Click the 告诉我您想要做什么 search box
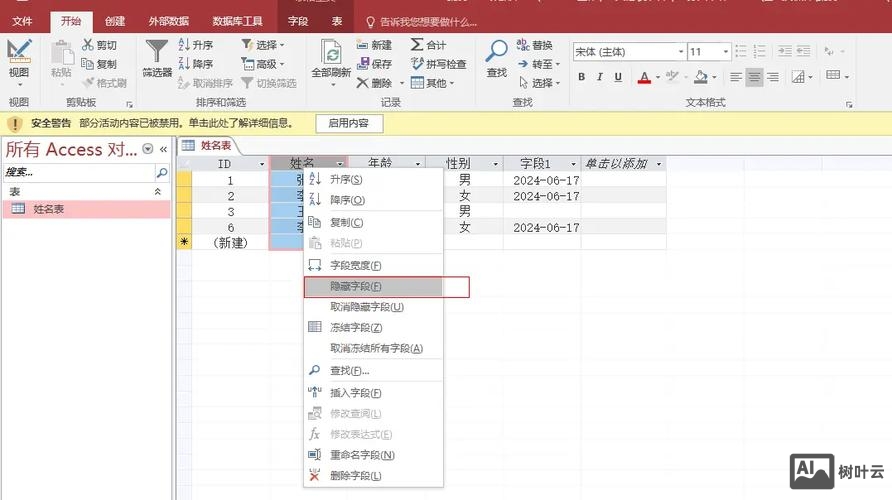The height and width of the screenshot is (500, 892). click(x=421, y=22)
